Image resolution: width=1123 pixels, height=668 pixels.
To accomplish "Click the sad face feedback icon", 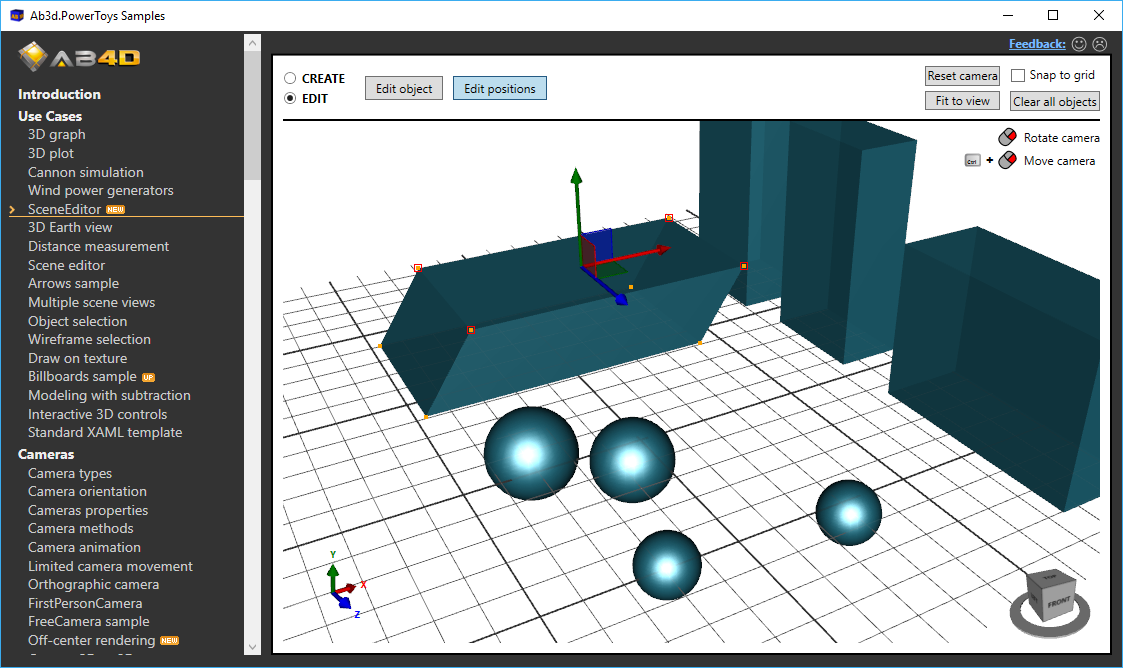I will pyautogui.click(x=1100, y=44).
